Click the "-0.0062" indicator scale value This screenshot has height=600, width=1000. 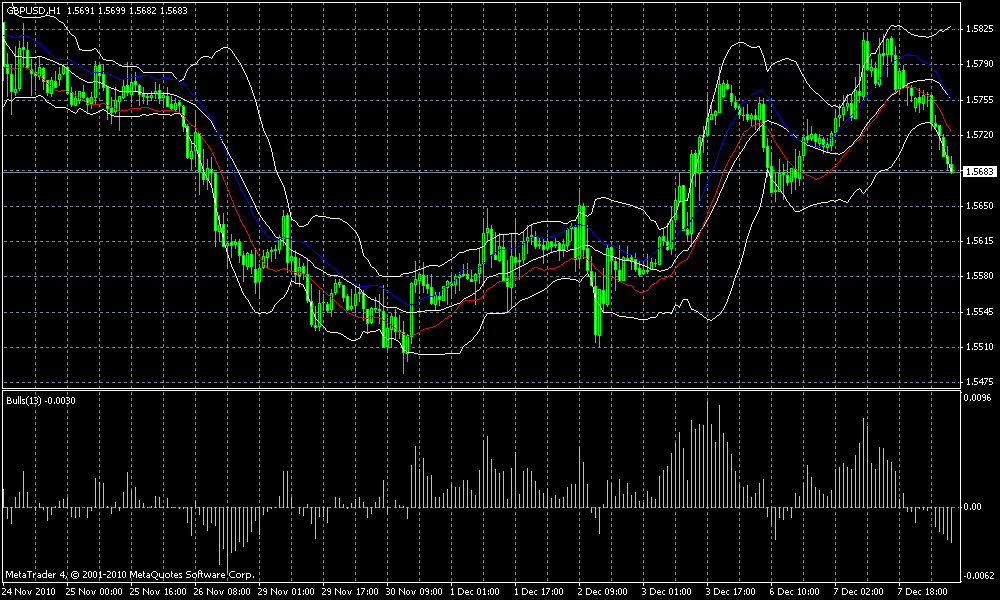coord(978,576)
